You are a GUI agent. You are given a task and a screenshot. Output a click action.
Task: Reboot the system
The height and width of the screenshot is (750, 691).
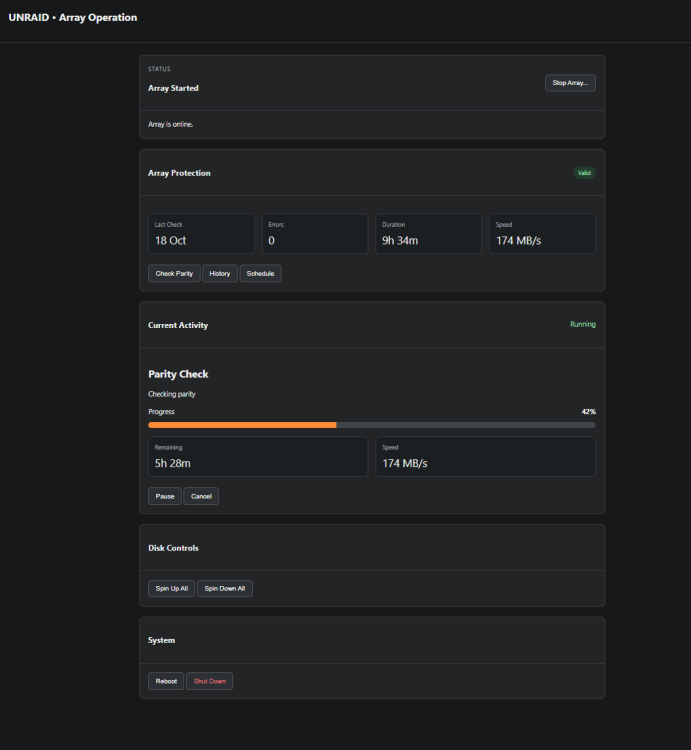pos(166,681)
